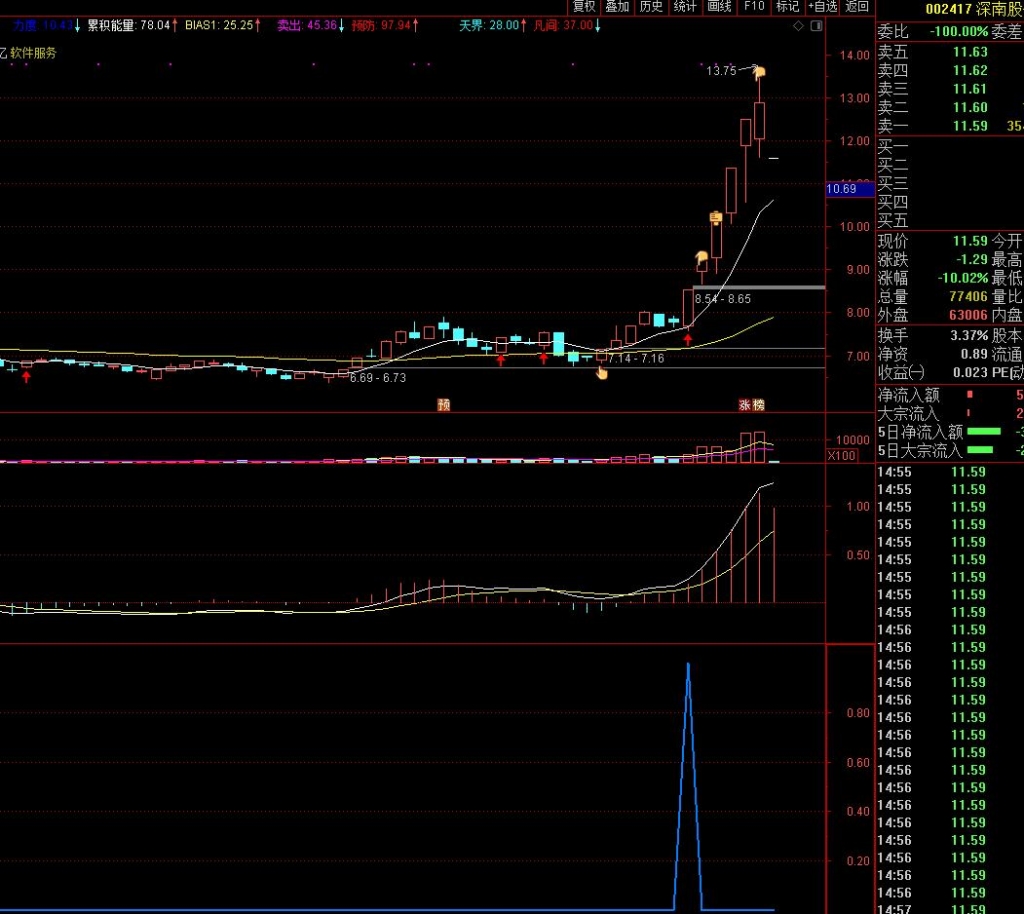Click the 标记 mark button
Image resolution: width=1024 pixels, height=914 pixels.
787,7
